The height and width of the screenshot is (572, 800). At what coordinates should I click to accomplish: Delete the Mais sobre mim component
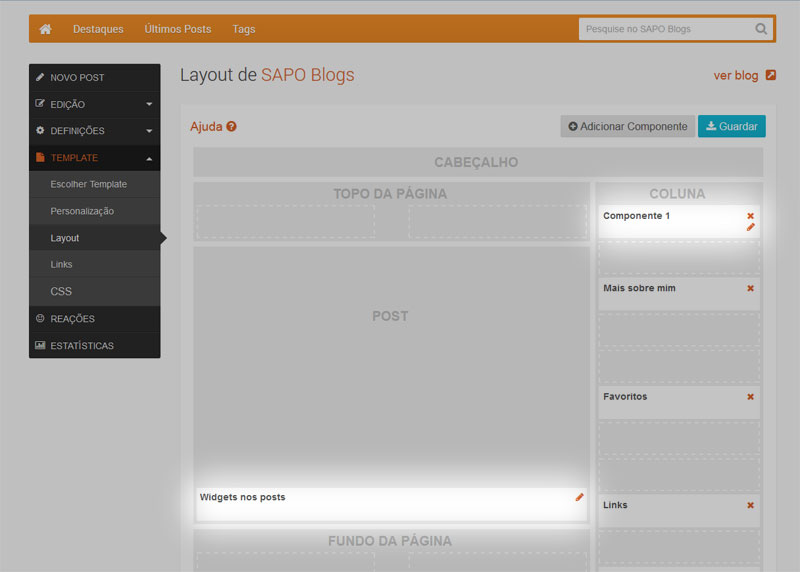point(750,289)
